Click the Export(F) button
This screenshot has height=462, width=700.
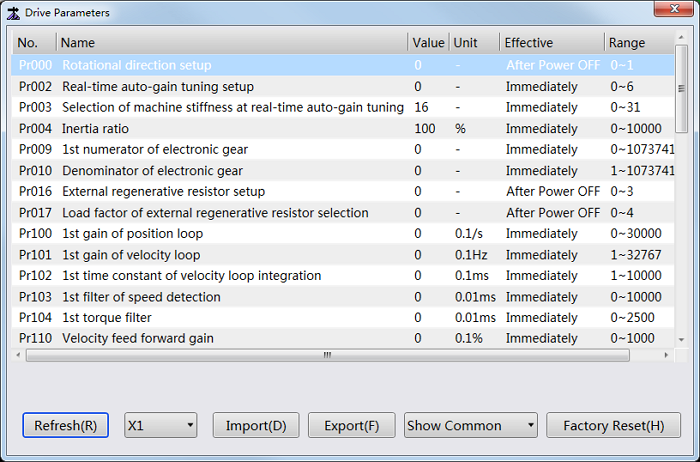(x=352, y=425)
